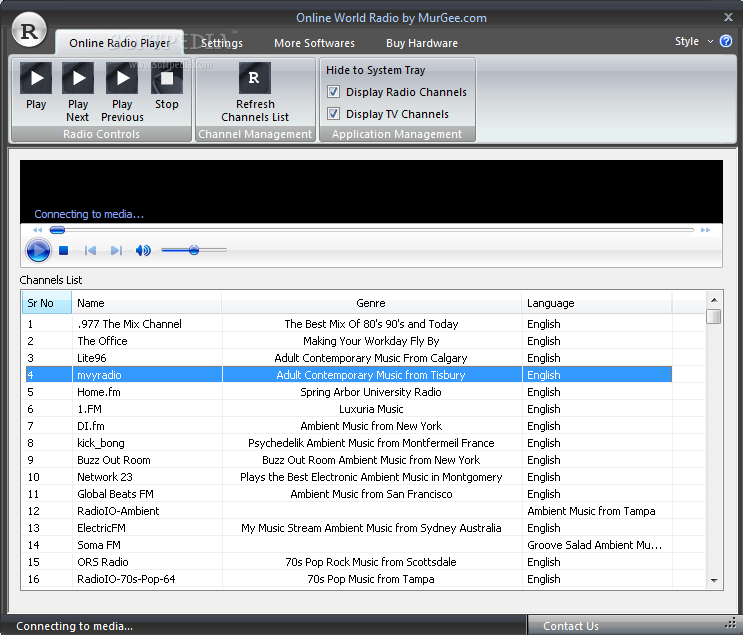
Task: Click Hide to System Tray
Action: [375, 70]
